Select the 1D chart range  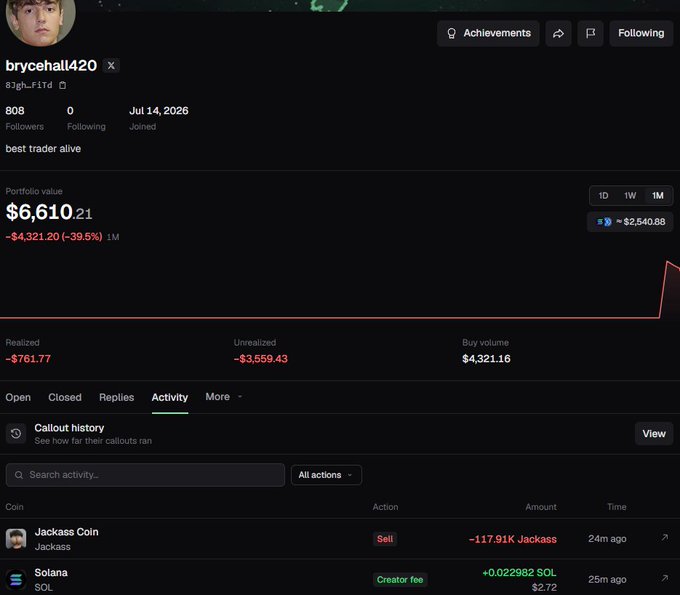pyautogui.click(x=603, y=196)
